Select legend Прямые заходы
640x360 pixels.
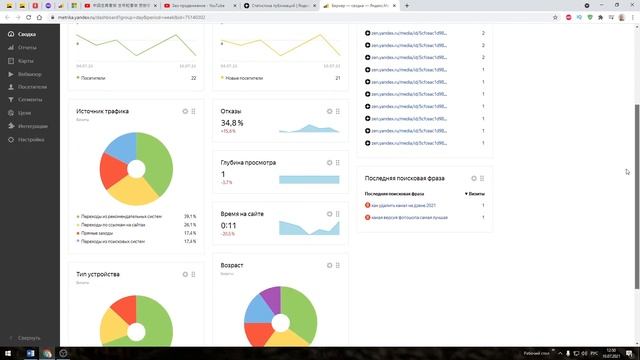point(97,233)
